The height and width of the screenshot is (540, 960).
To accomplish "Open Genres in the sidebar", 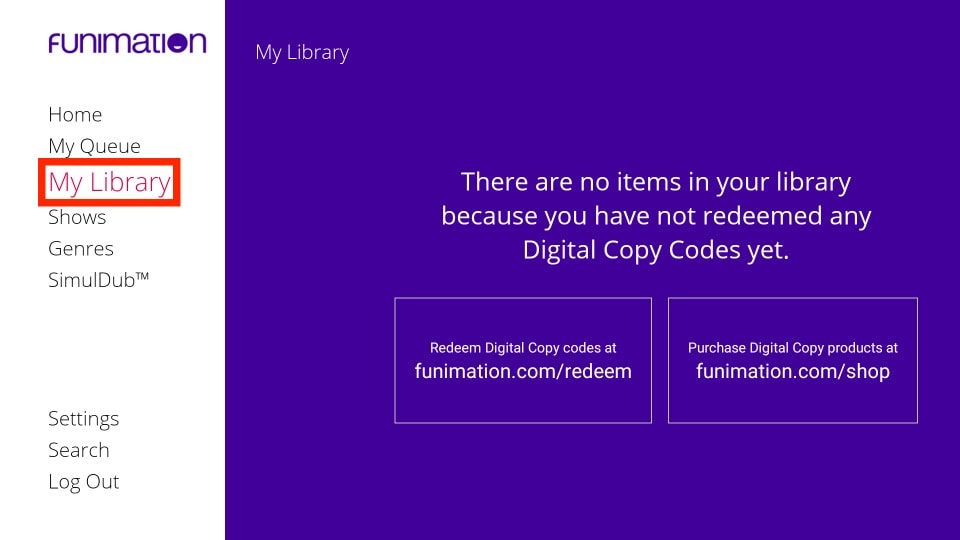I will pyautogui.click(x=81, y=249).
